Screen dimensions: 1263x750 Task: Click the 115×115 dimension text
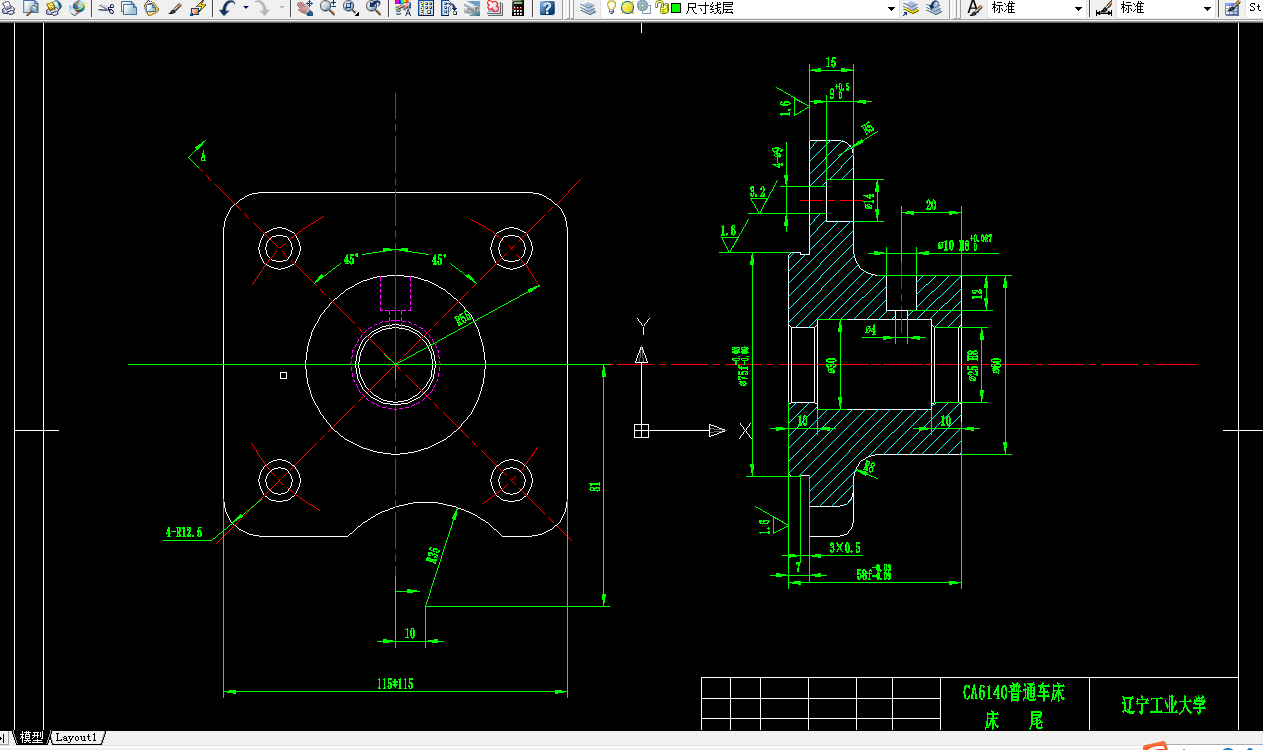click(x=395, y=684)
